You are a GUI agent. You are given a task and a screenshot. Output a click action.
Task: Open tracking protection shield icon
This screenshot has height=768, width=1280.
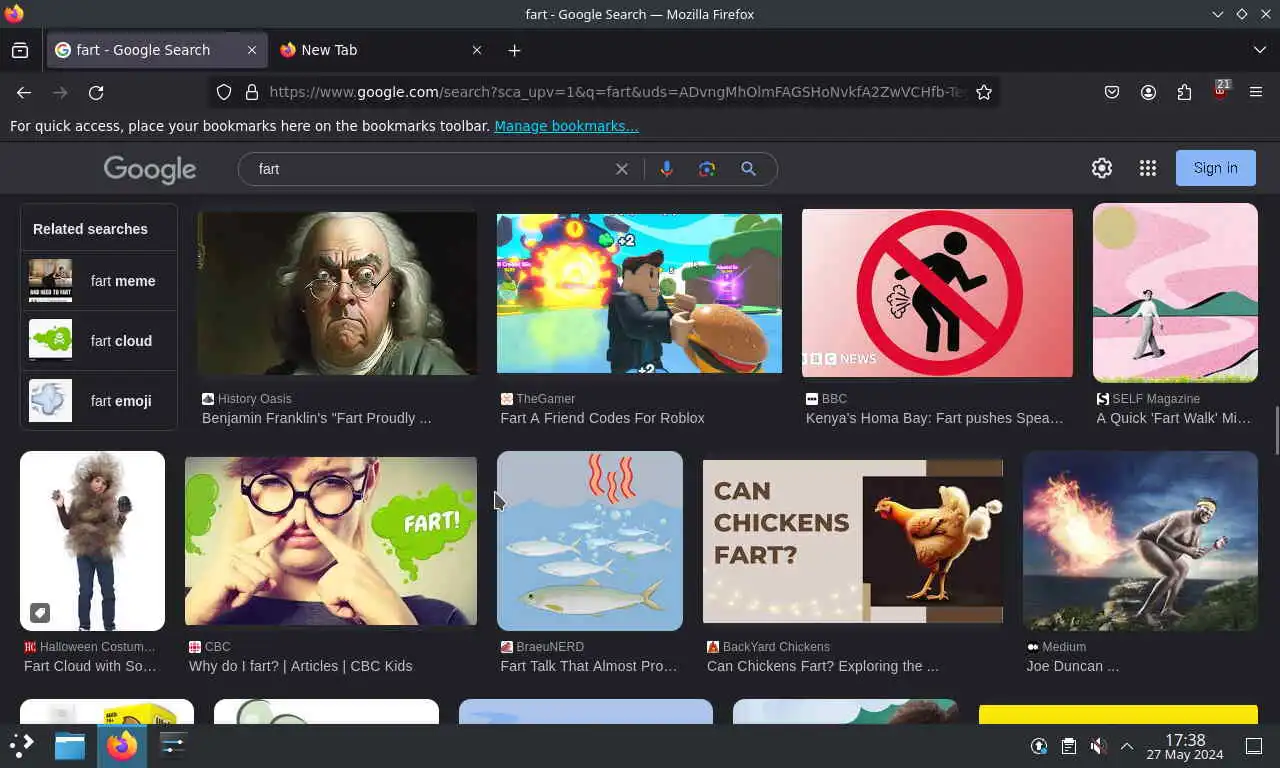click(x=224, y=92)
